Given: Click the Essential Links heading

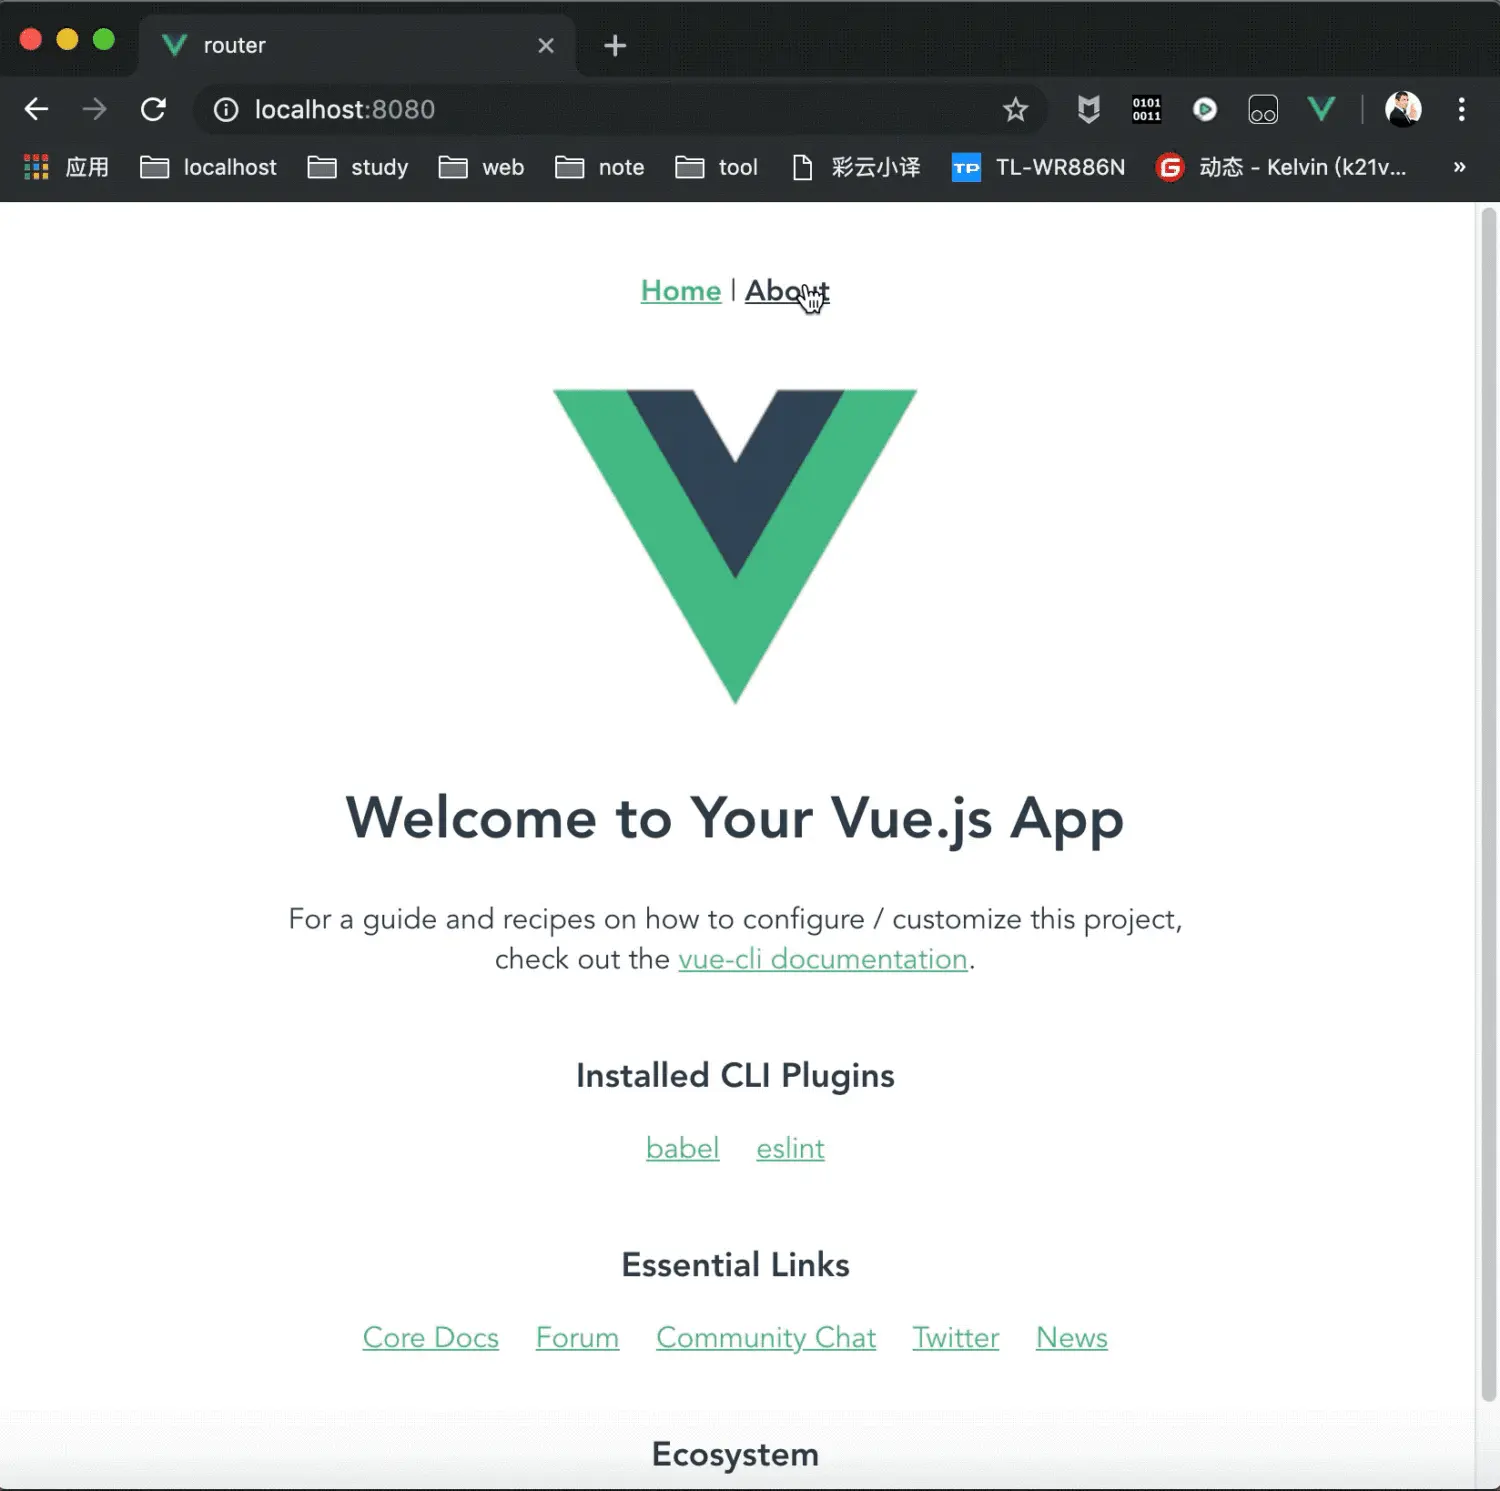Looking at the screenshot, I should pos(735,1265).
